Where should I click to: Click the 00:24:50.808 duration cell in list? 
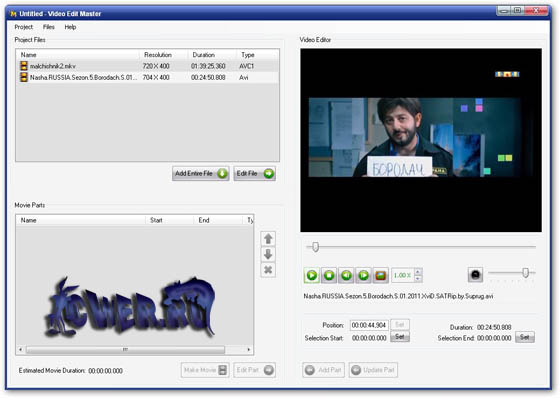pyautogui.click(x=208, y=77)
